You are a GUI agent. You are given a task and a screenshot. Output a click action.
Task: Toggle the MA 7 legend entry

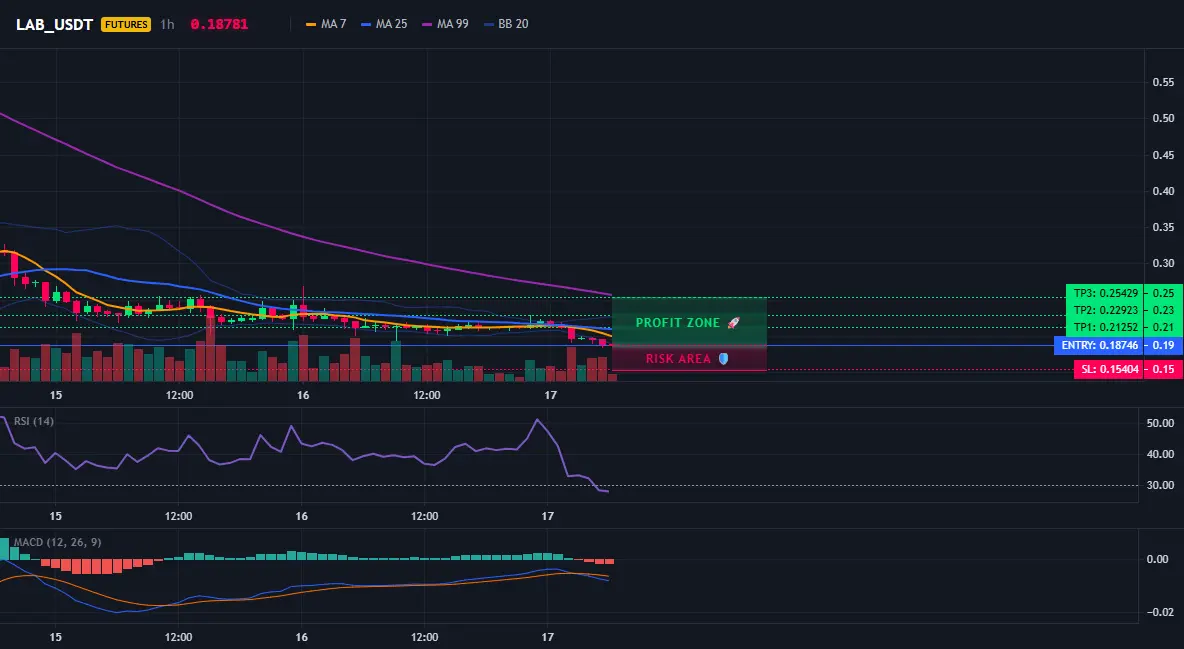pyautogui.click(x=325, y=24)
